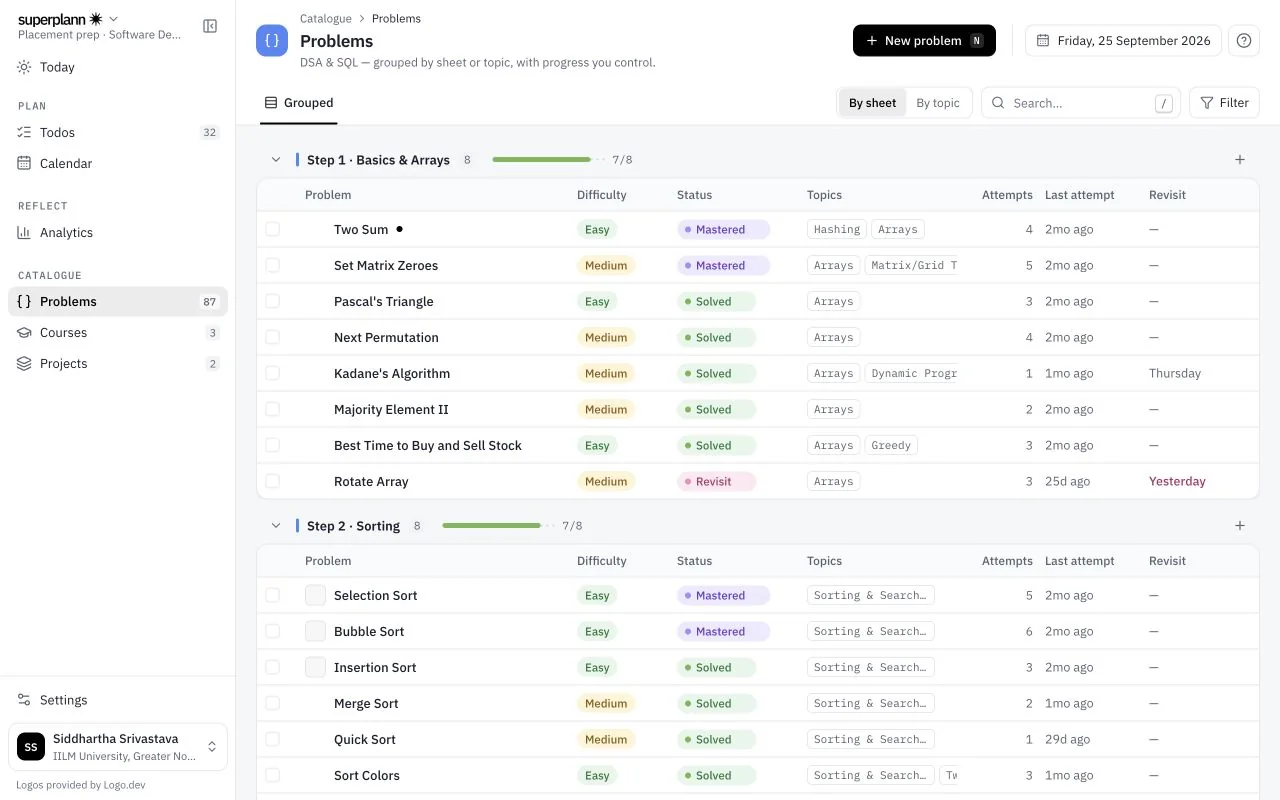This screenshot has height=800, width=1280.
Task: Open Todos in sidebar
Action: click(118, 132)
